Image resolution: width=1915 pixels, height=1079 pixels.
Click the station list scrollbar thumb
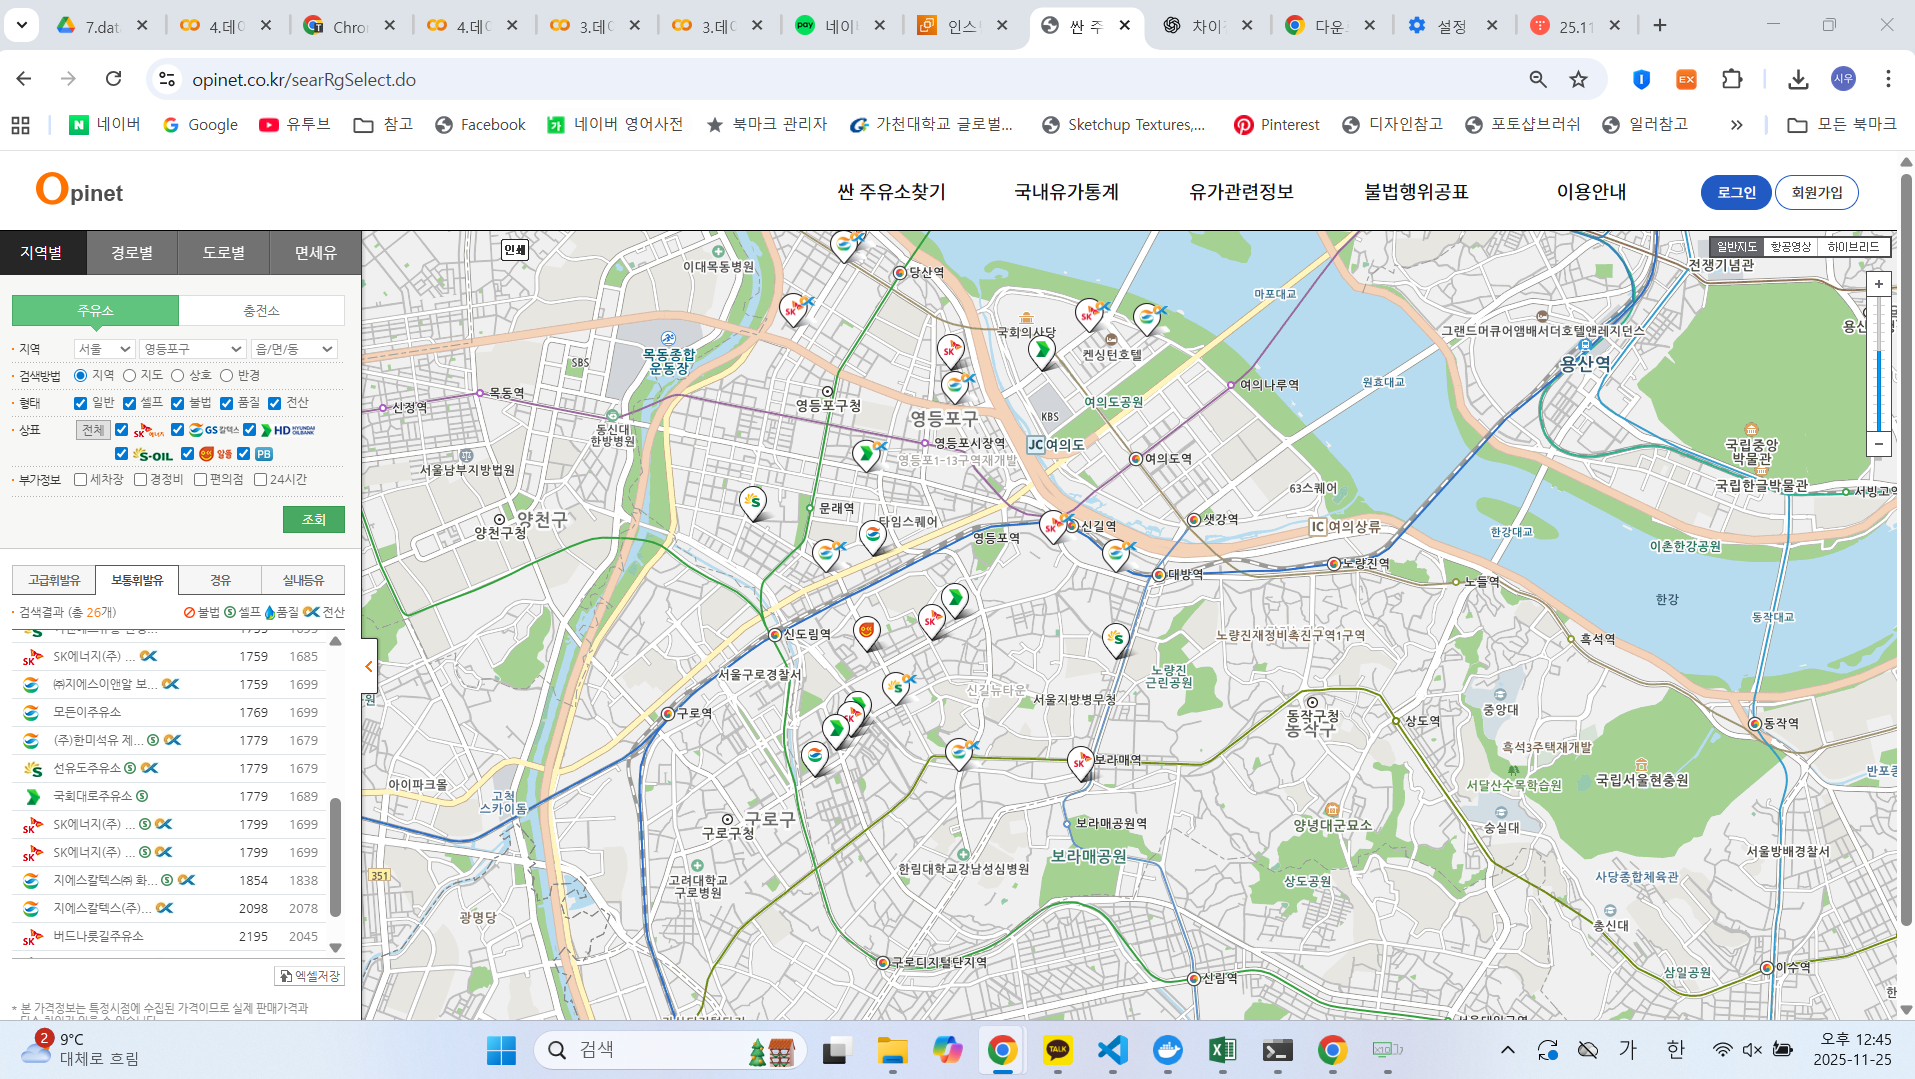(335, 857)
